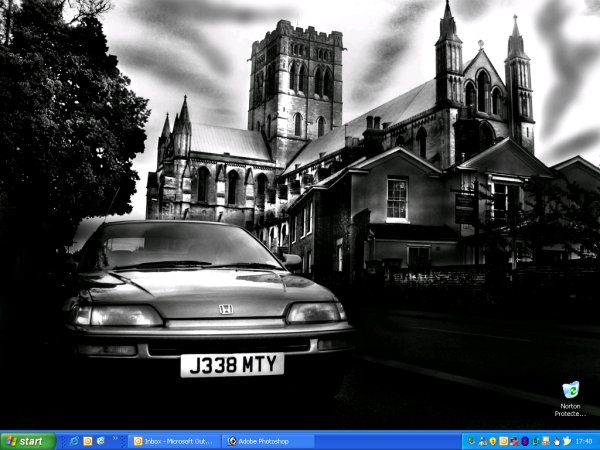Click the orange Outlook Quick Launch icon
This screenshot has height=450, width=600.
tap(88, 441)
